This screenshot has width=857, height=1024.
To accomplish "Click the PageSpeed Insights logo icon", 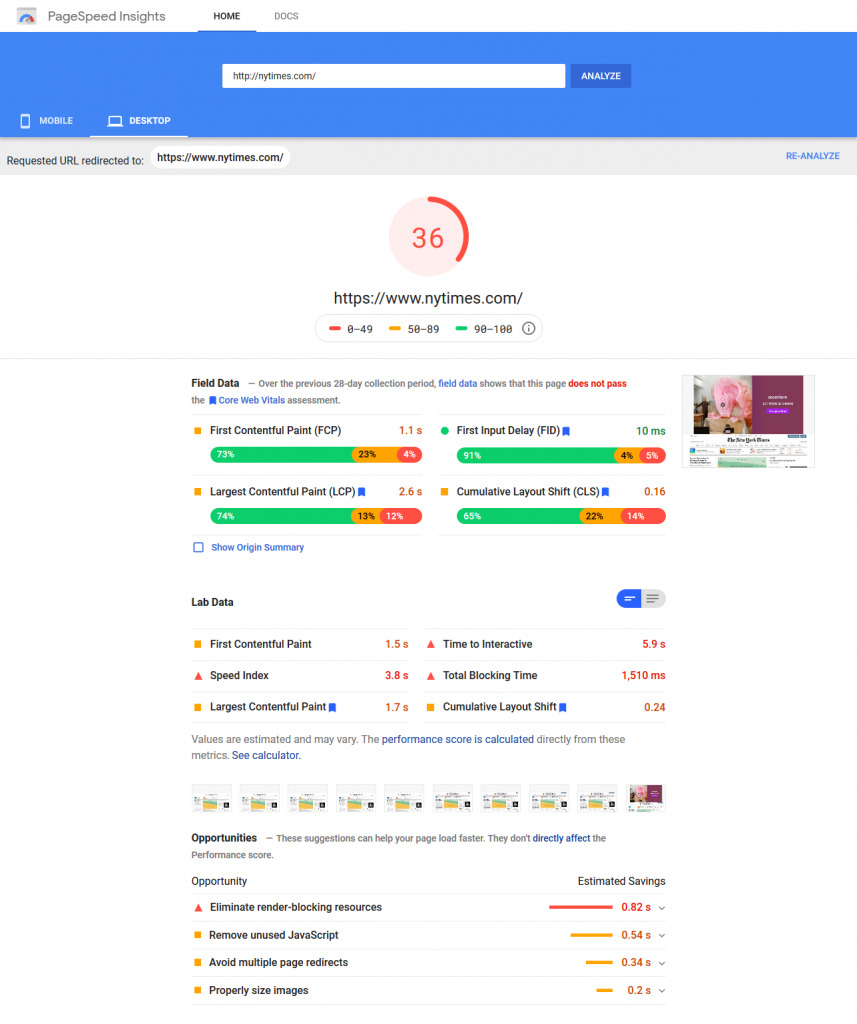I will coord(27,16).
